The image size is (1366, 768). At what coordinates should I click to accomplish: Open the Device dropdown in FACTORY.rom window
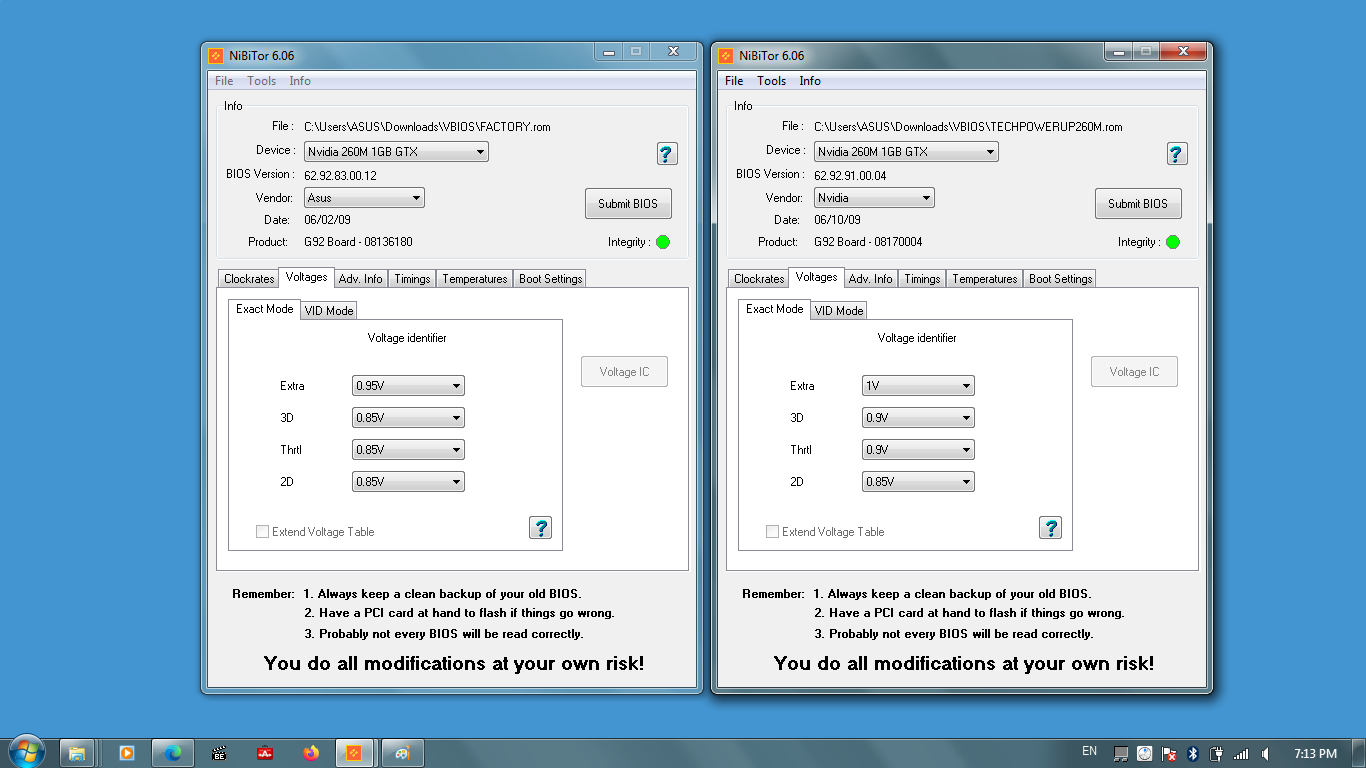point(396,152)
